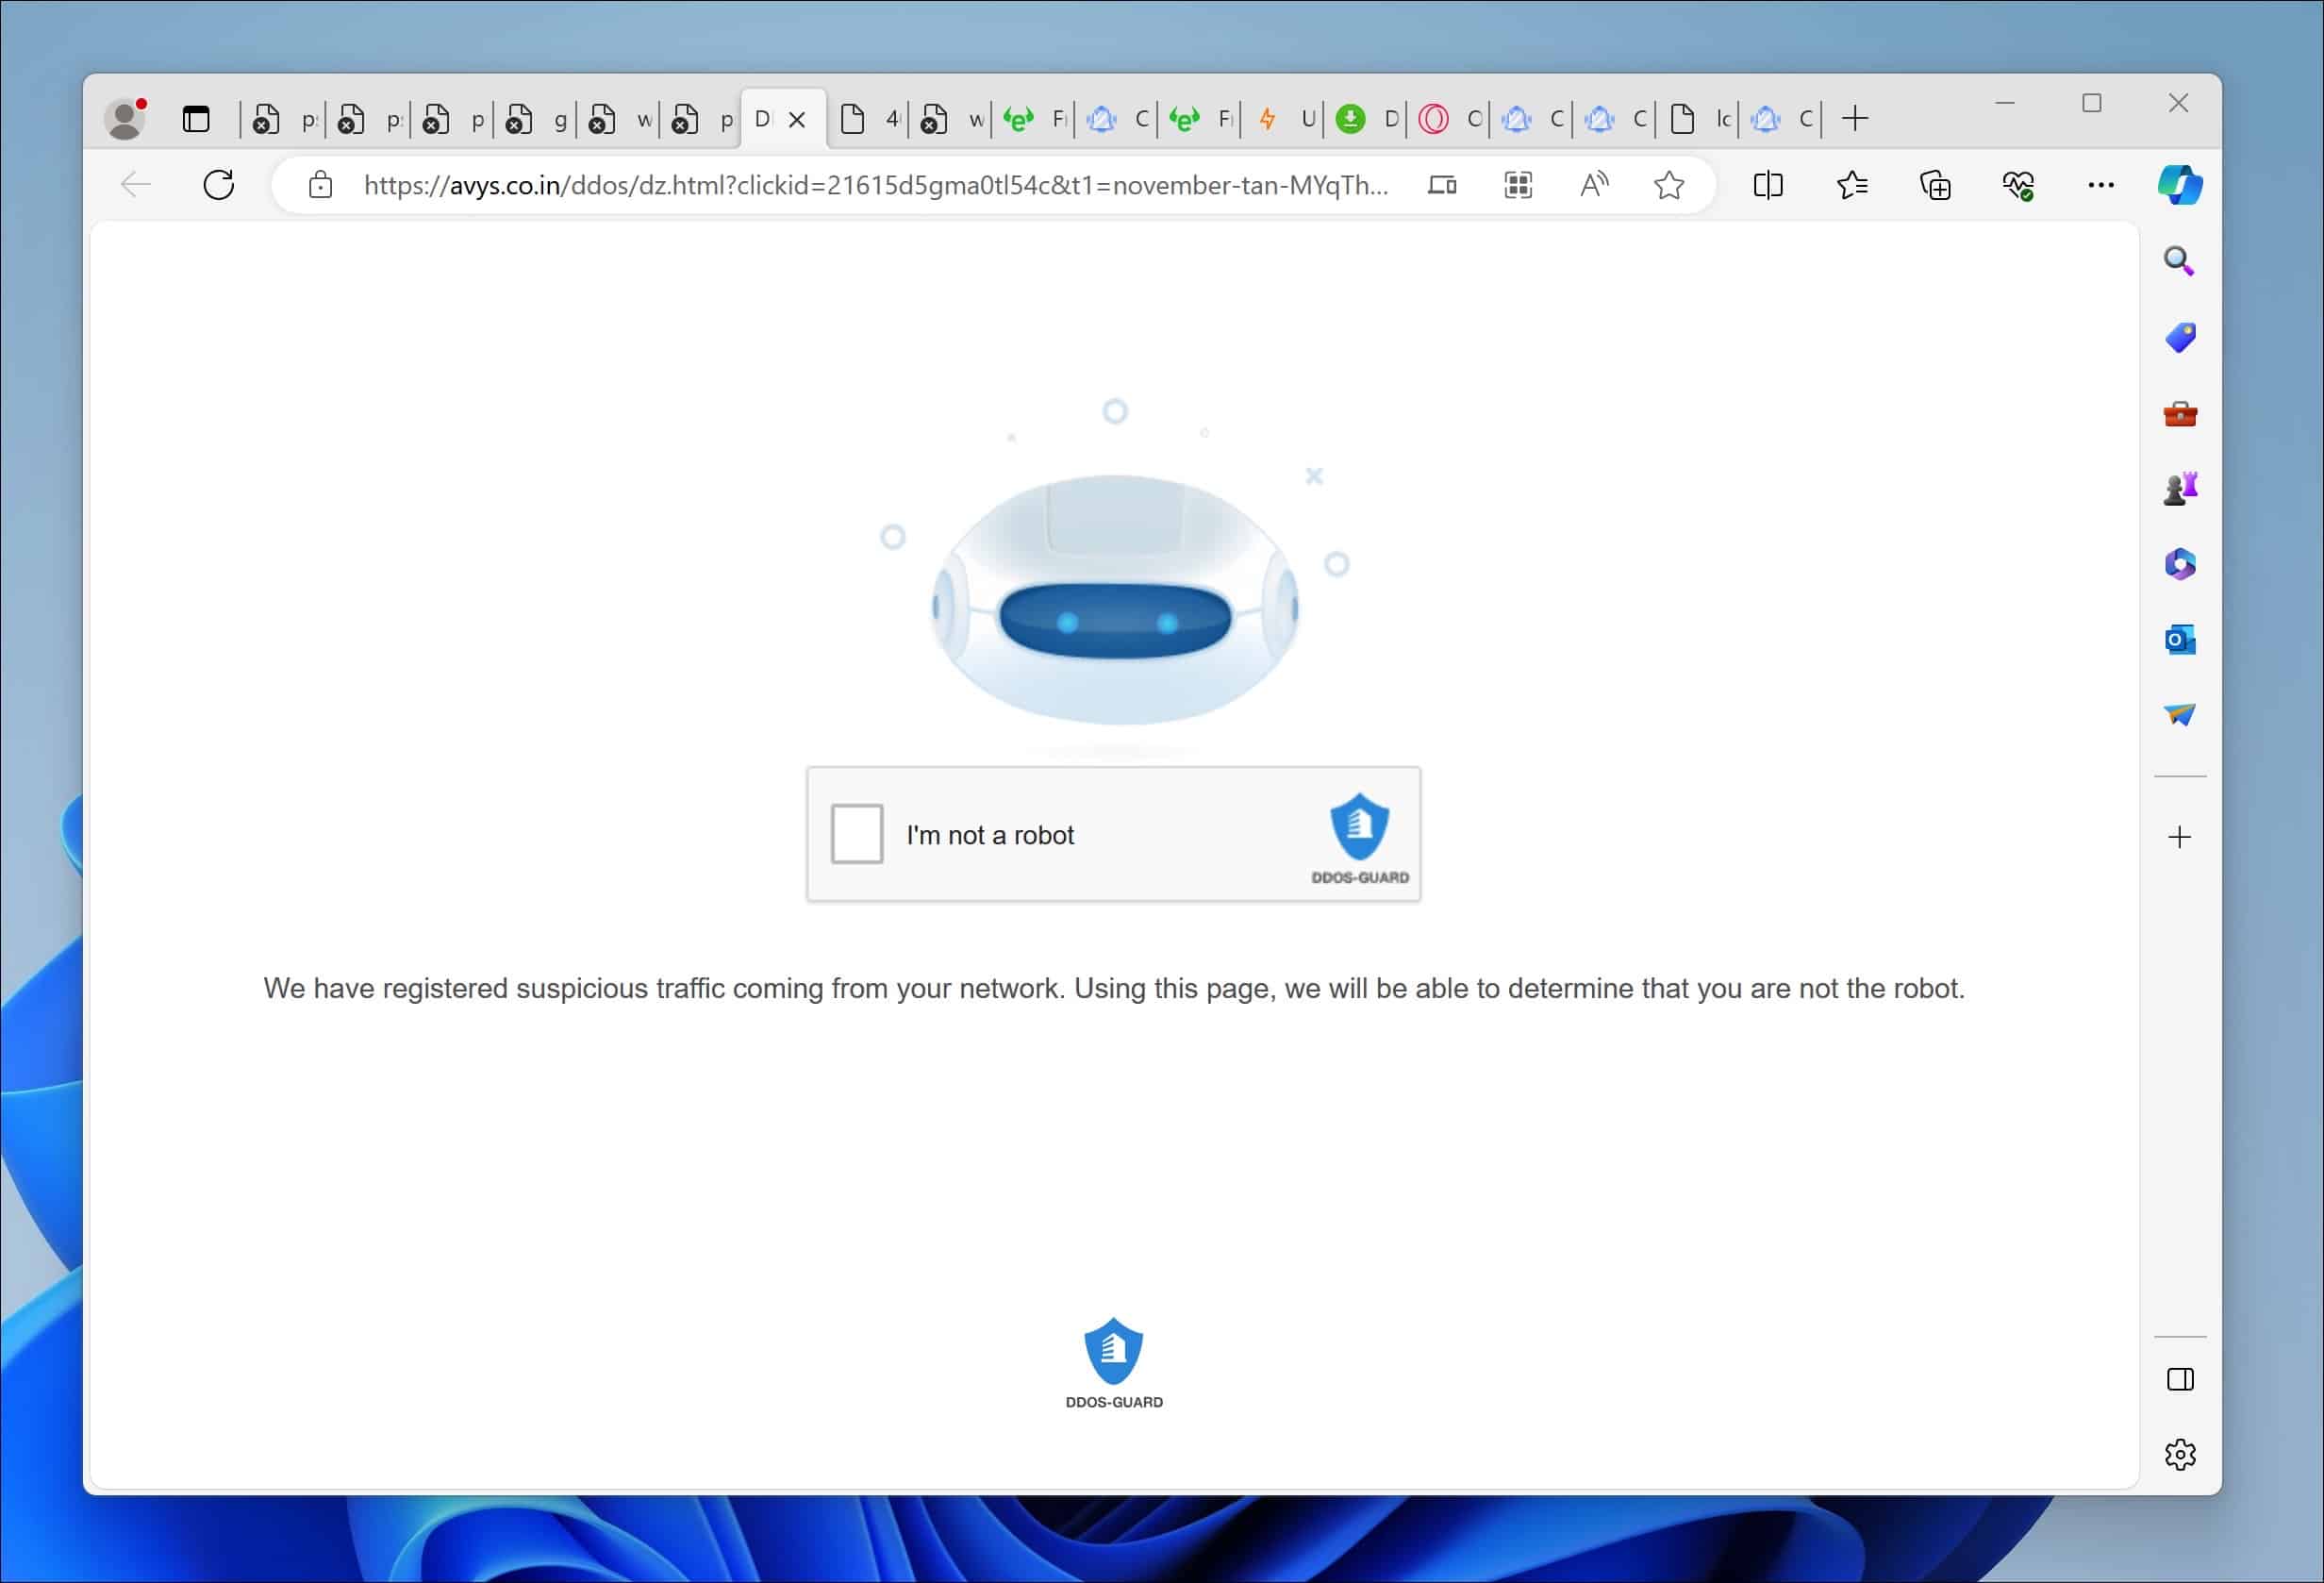View site information via the lock icon

[320, 185]
